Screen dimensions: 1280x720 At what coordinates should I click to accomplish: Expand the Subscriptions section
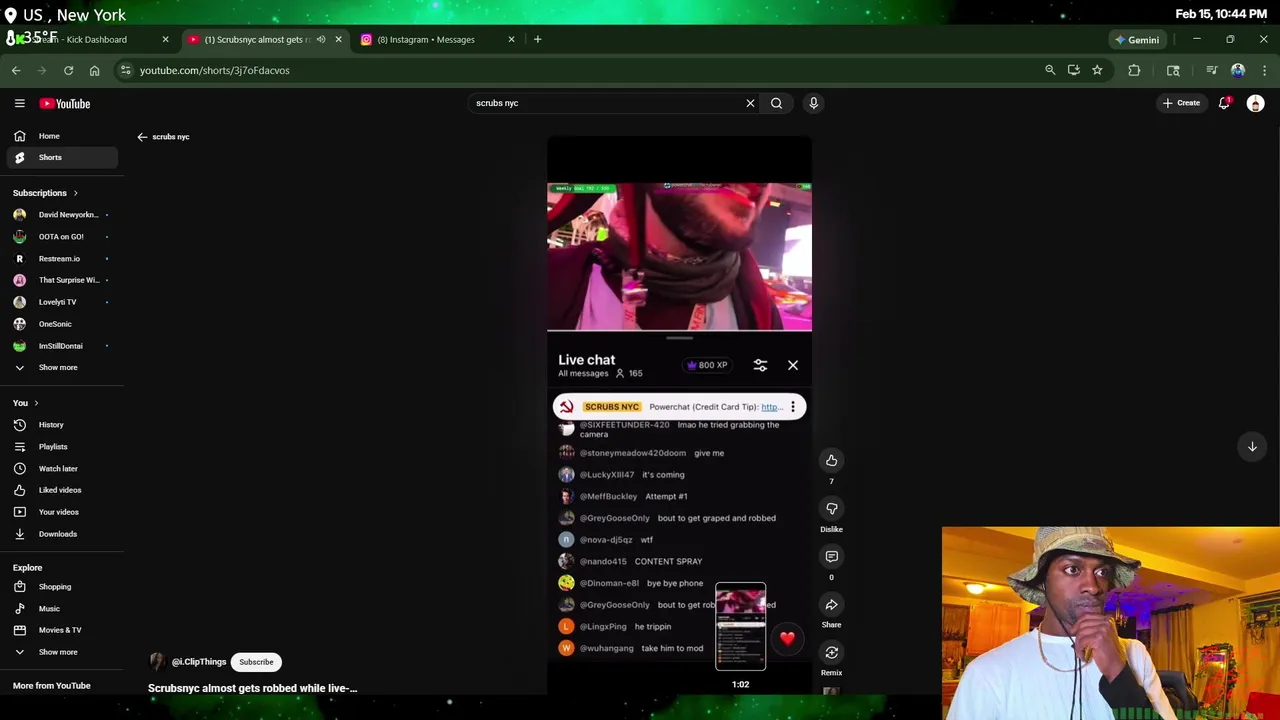tap(46, 193)
